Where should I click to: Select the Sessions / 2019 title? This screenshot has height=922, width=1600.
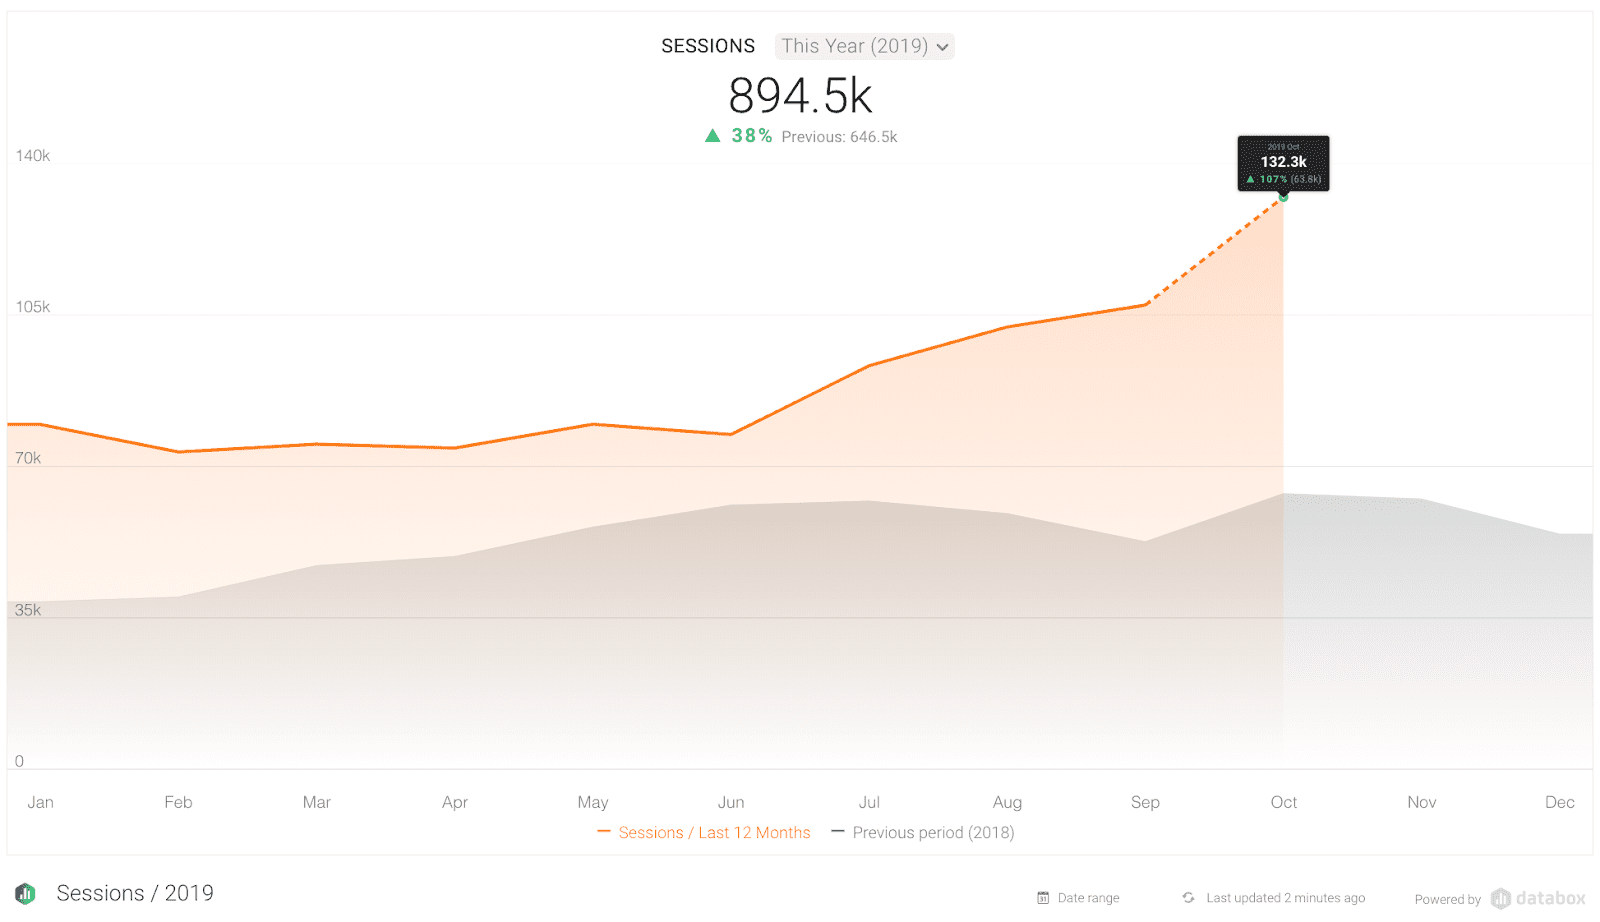coord(135,893)
